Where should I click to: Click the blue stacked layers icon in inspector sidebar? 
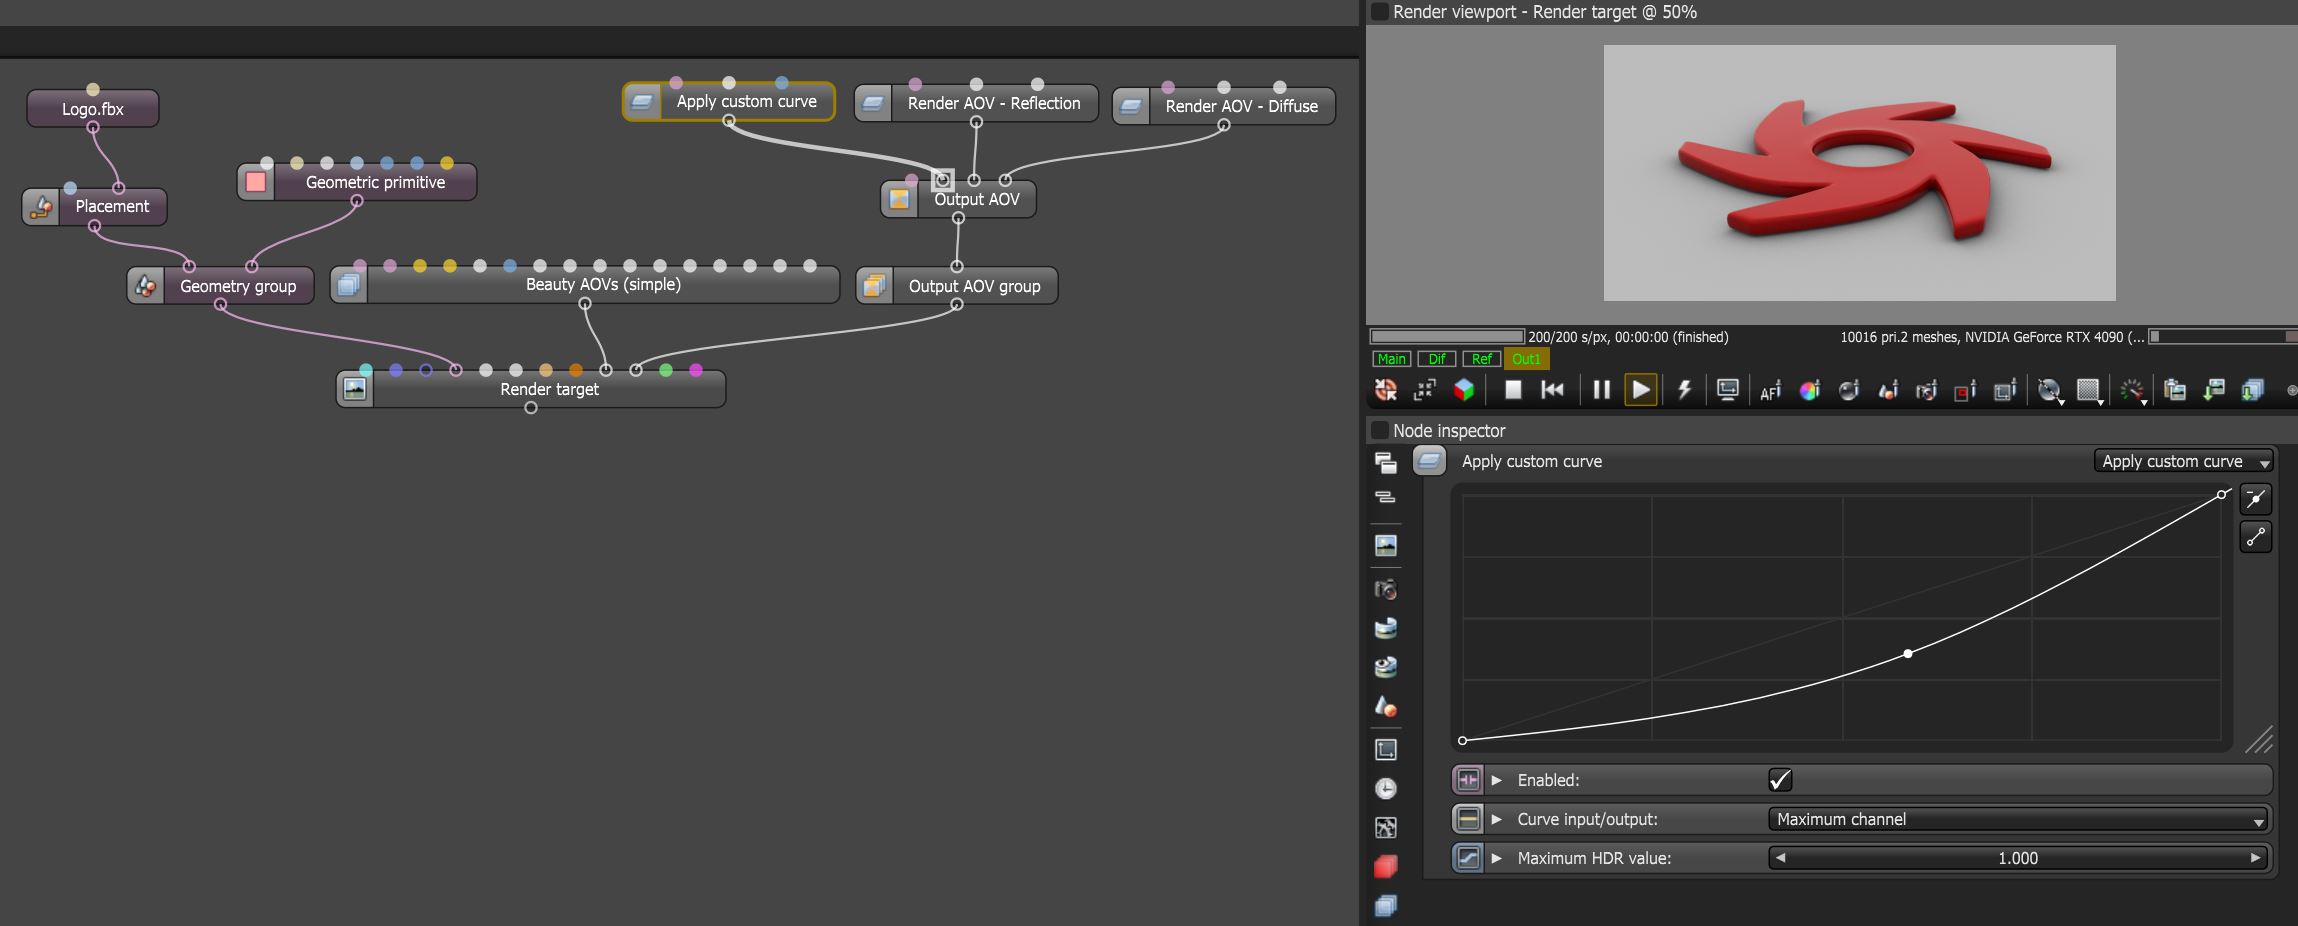pos(1386,906)
